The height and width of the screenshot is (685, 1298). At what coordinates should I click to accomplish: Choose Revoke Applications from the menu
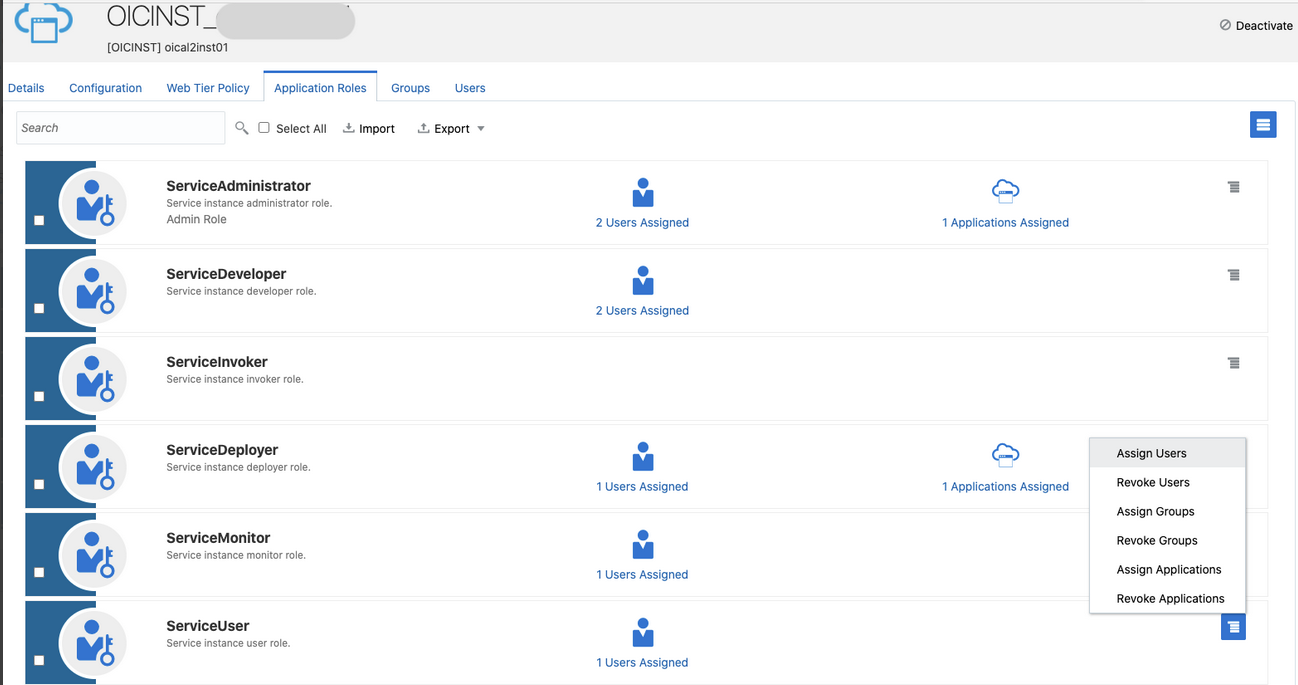pos(1168,598)
